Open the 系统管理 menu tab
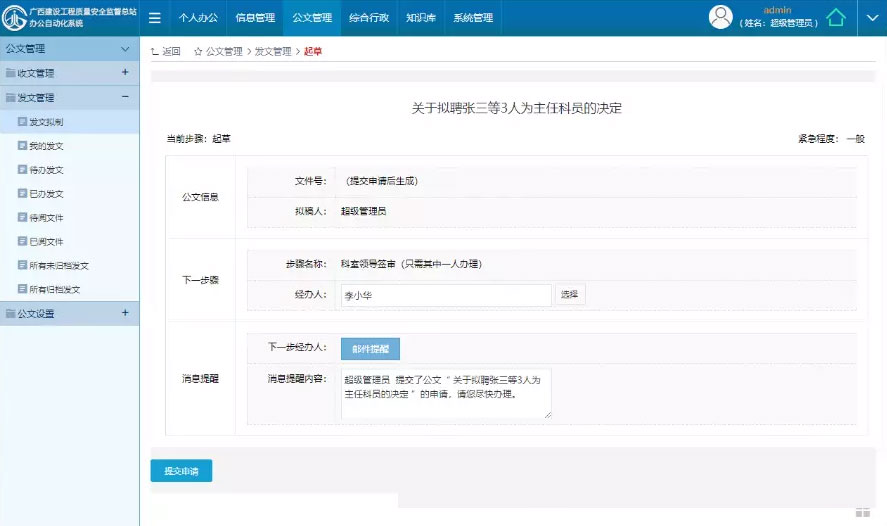The image size is (887, 526). pyautogui.click(x=472, y=18)
